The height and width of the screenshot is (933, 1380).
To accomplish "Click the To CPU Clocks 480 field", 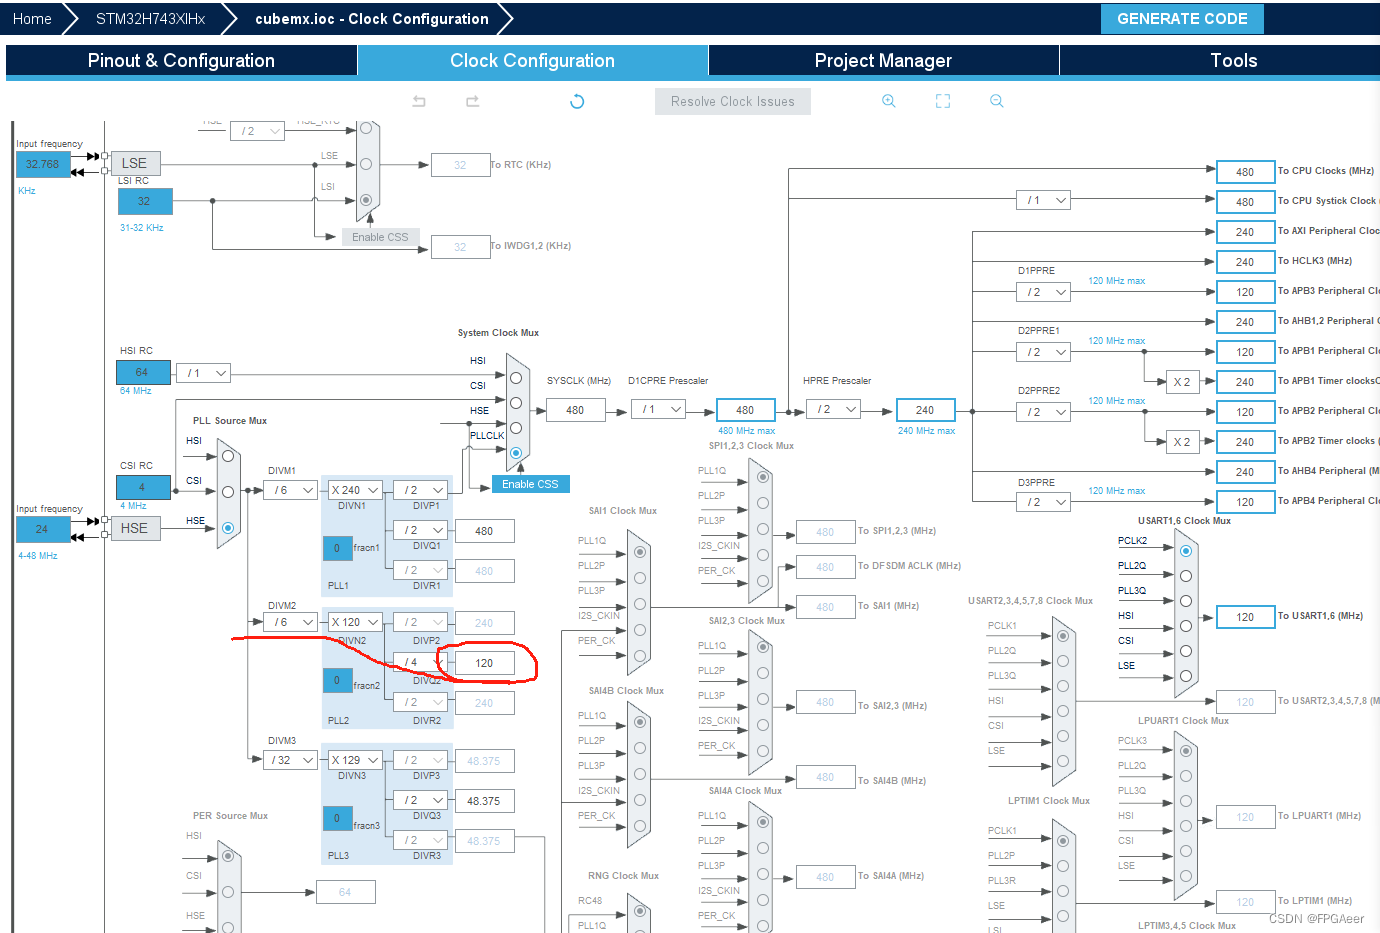I will [x=1245, y=171].
